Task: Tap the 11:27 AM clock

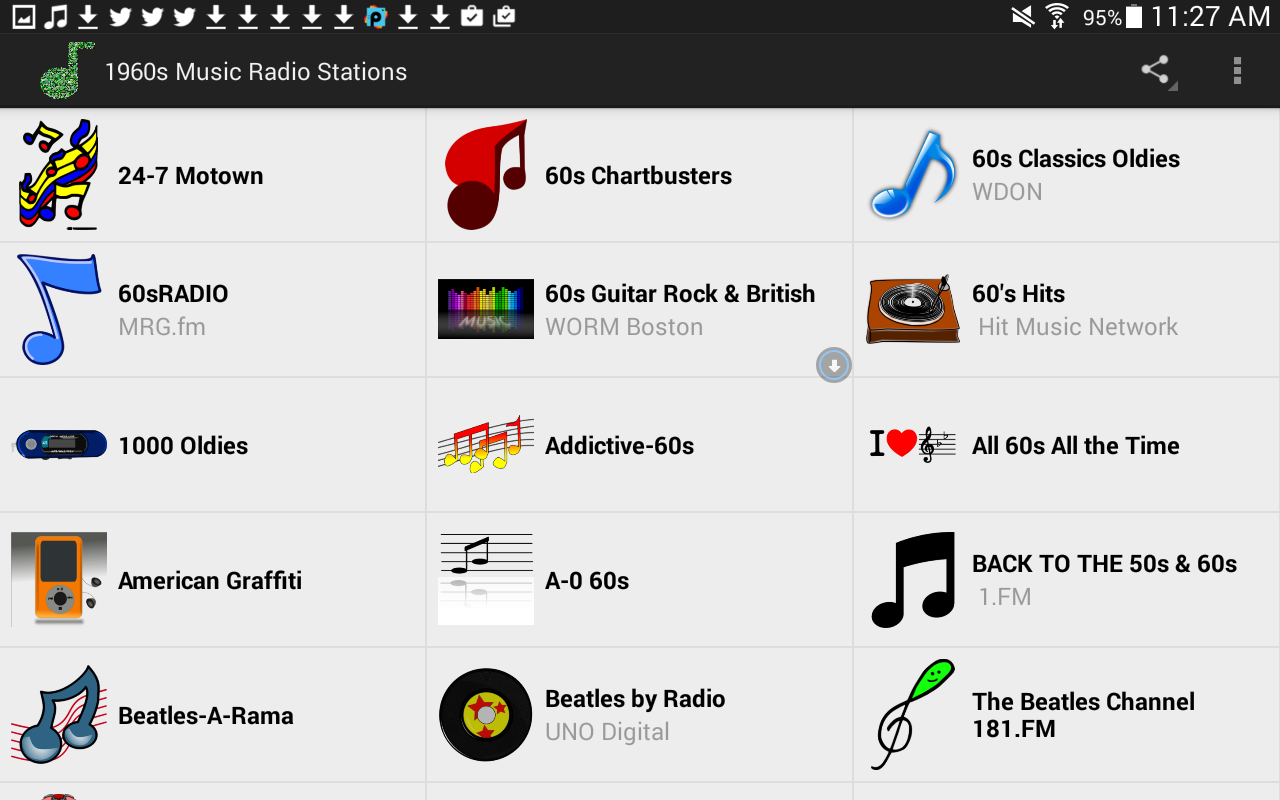Action: tap(1210, 16)
